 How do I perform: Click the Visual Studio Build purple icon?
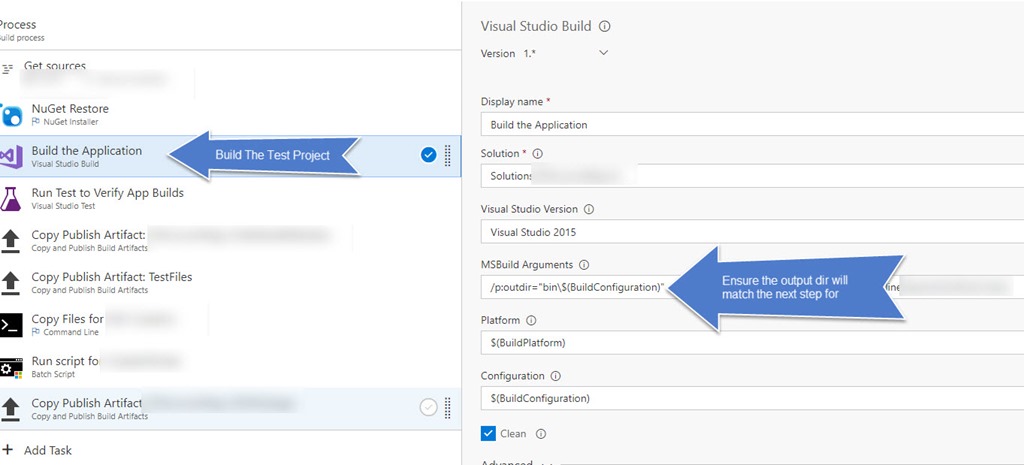point(12,157)
